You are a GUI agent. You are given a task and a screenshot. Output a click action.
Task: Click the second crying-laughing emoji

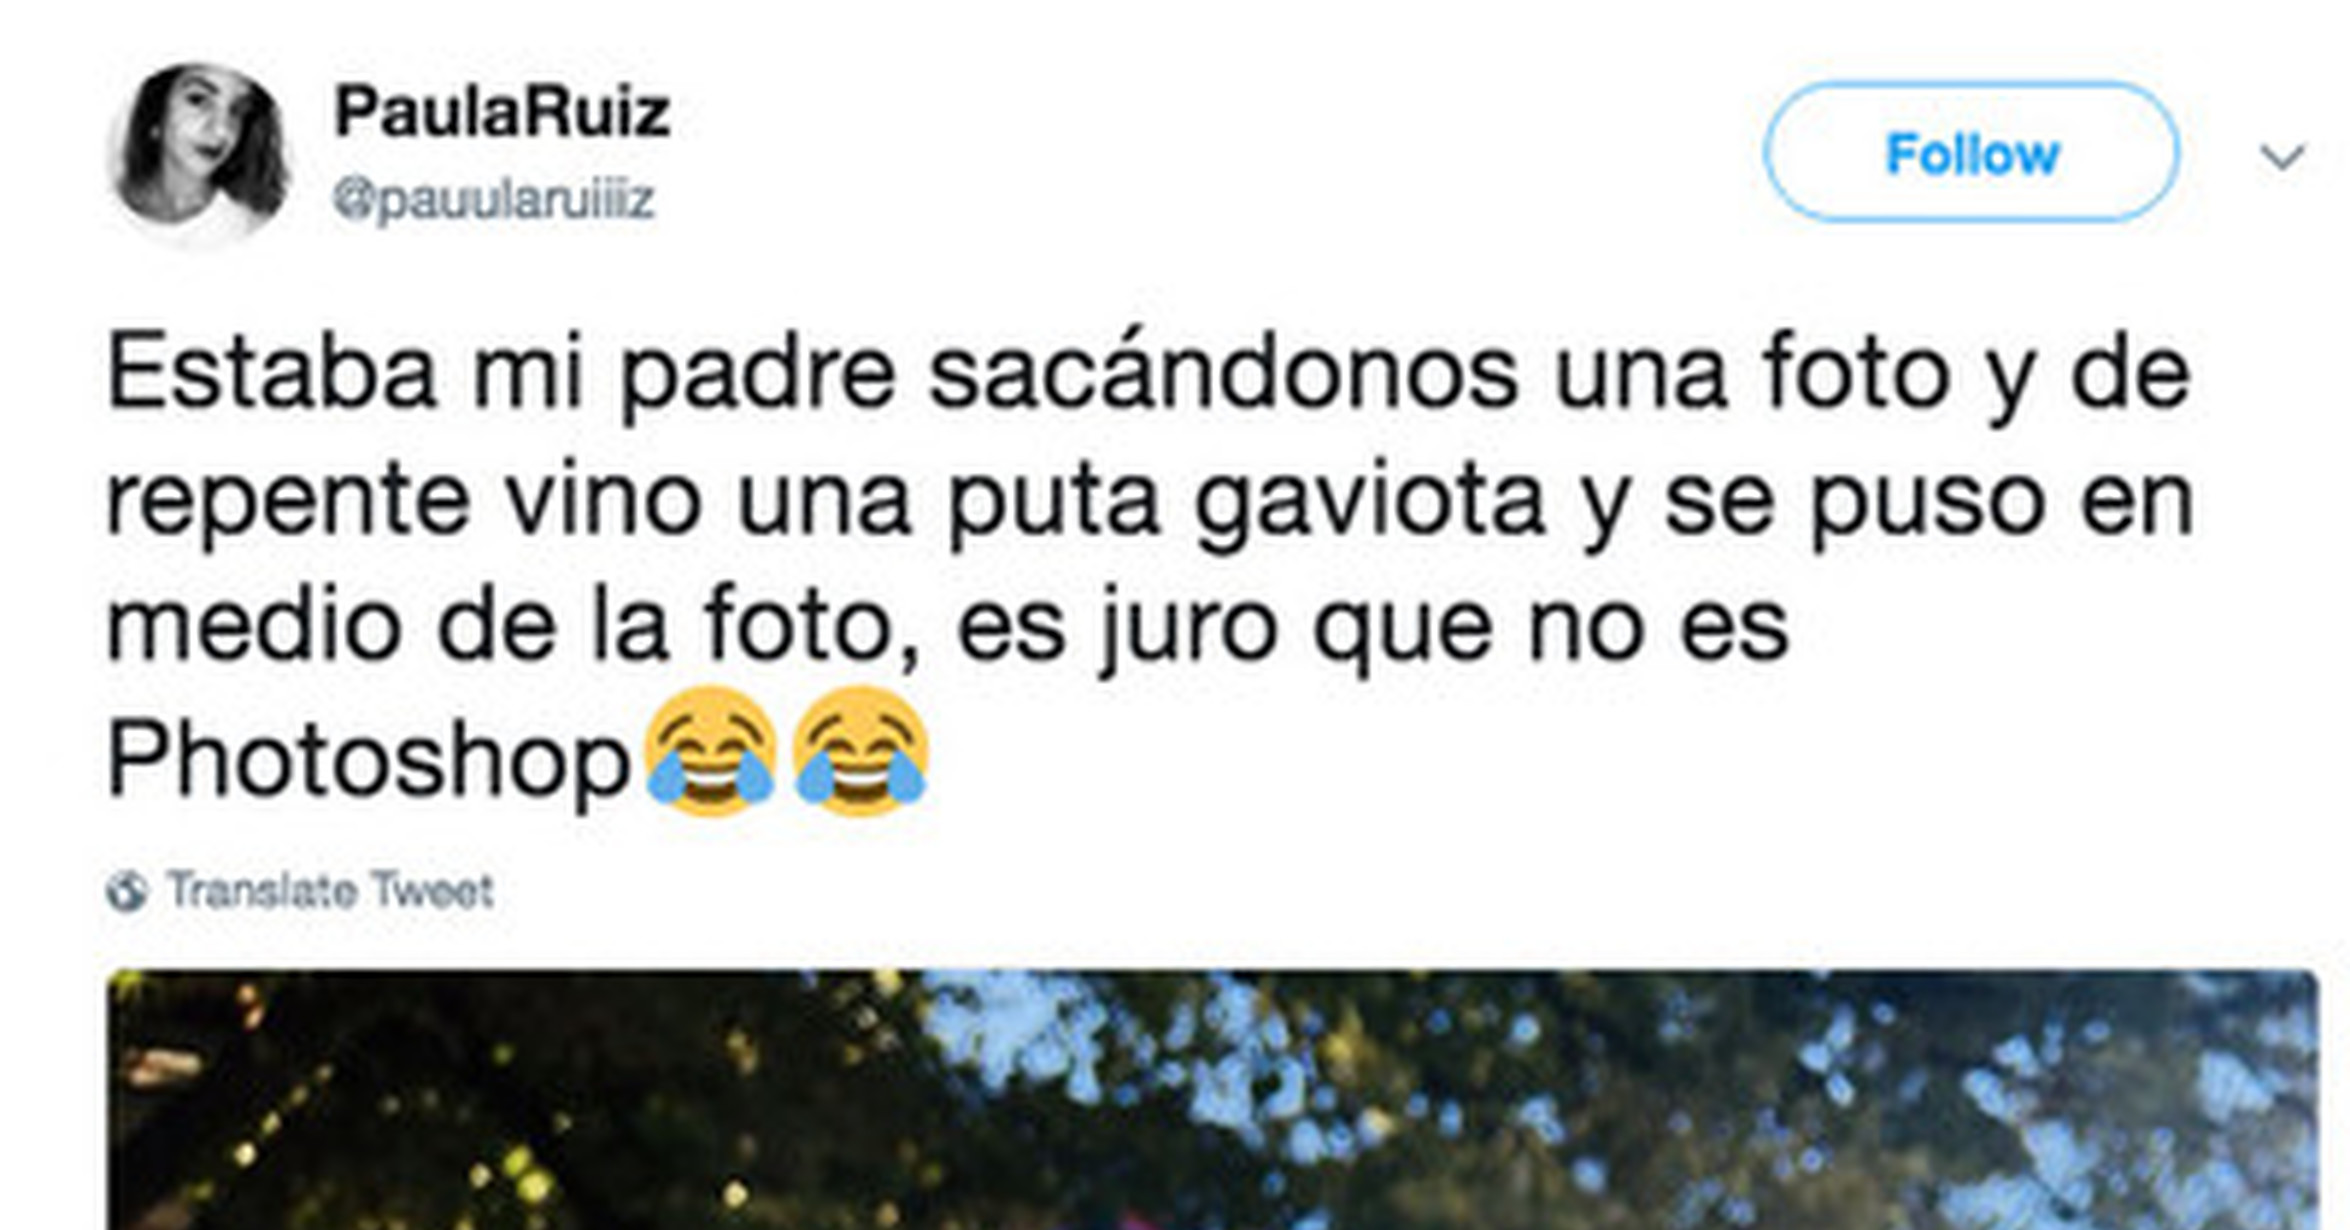click(861, 752)
